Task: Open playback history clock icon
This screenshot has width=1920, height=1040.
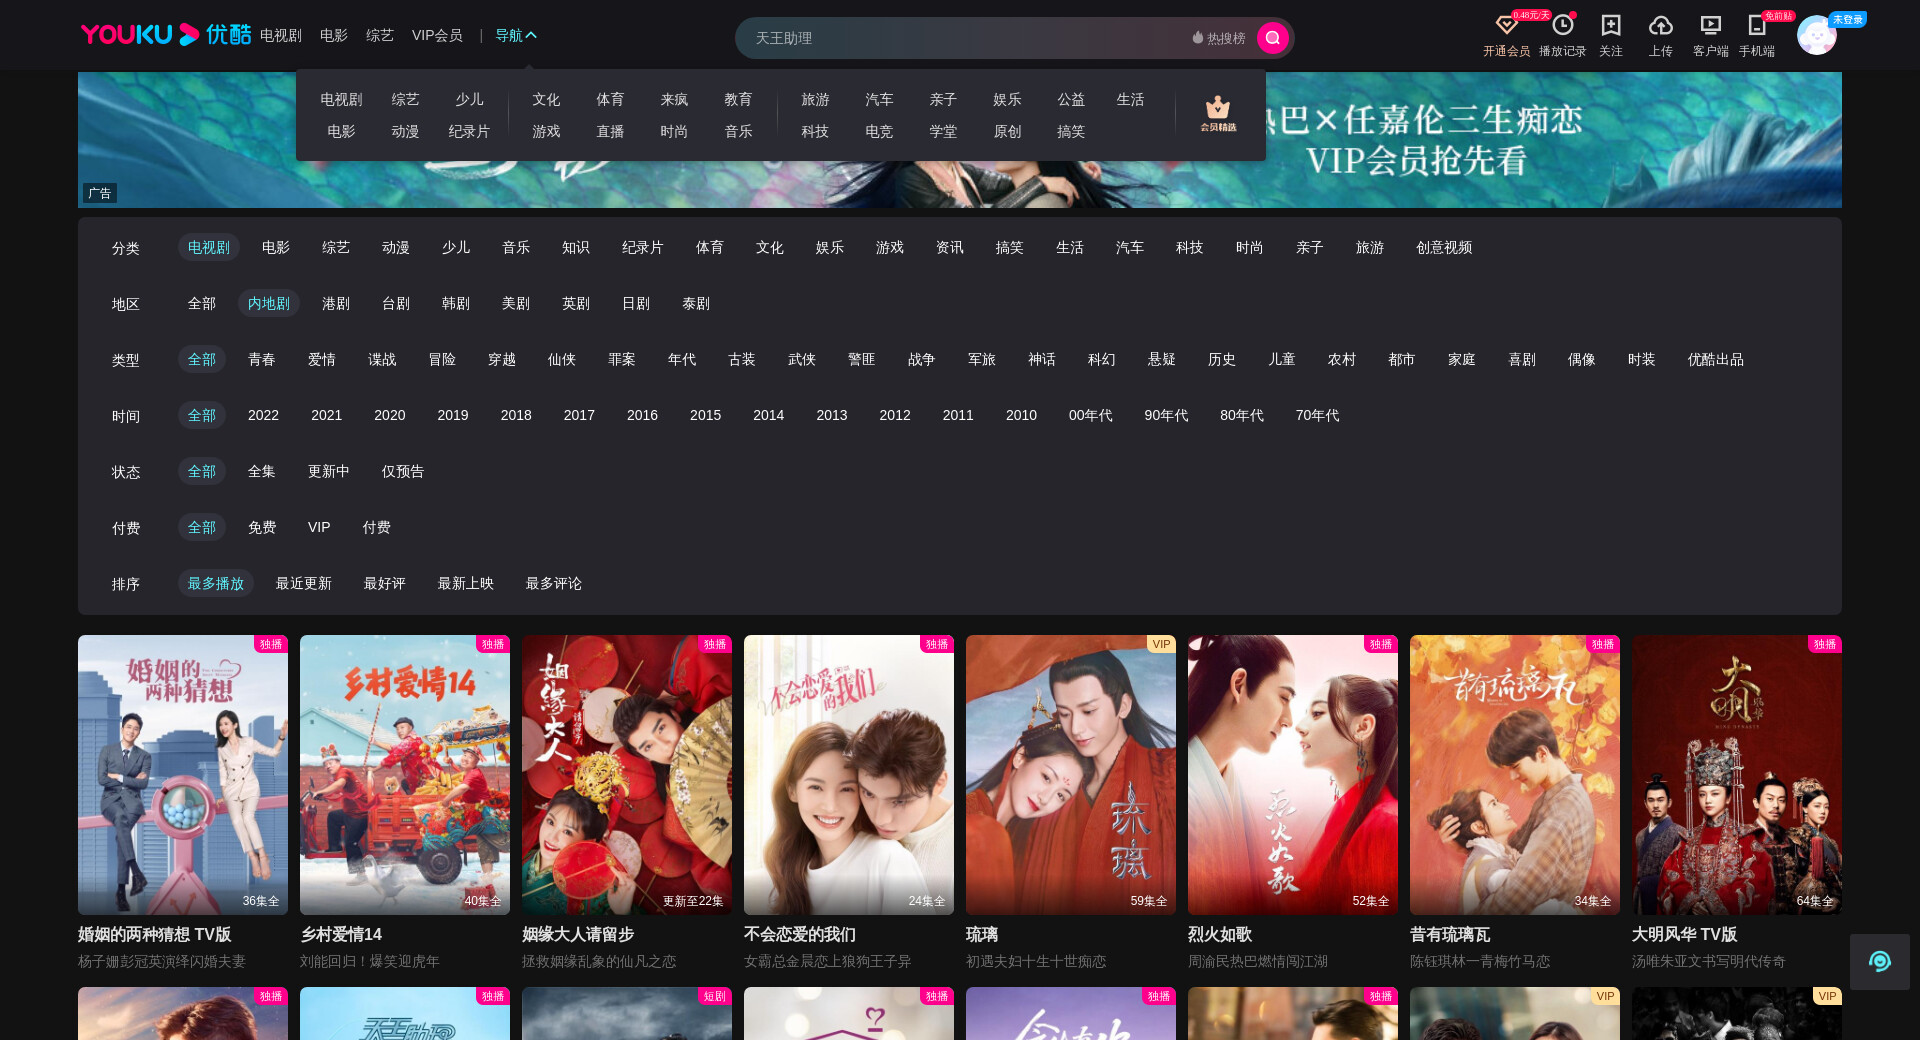Action: [1562, 26]
